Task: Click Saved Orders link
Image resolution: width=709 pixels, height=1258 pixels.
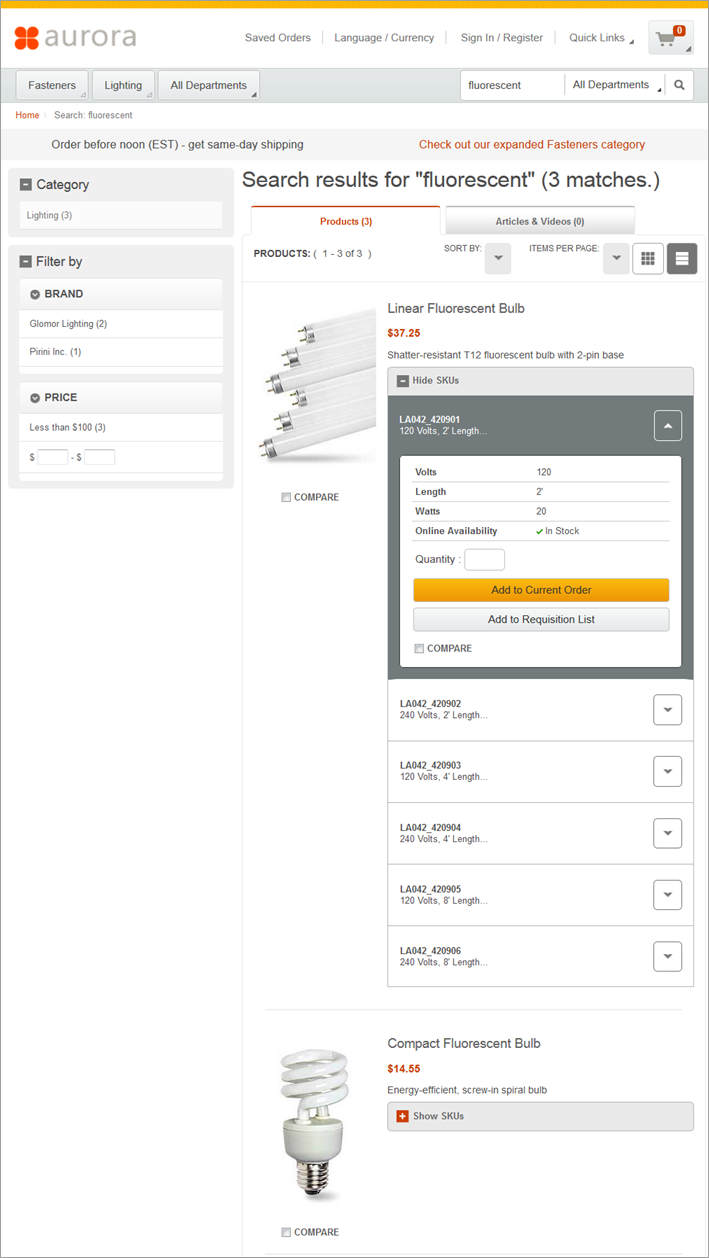Action: tap(278, 38)
